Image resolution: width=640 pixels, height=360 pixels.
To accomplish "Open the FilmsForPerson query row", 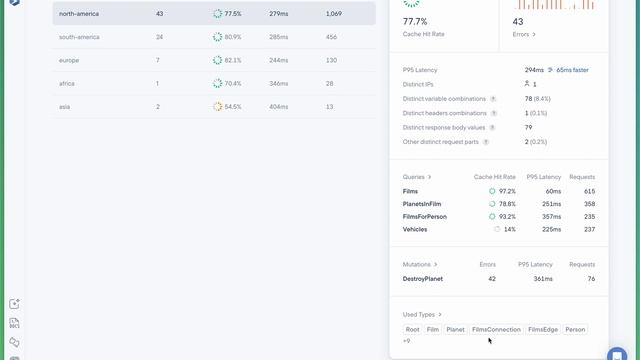I will (x=499, y=216).
